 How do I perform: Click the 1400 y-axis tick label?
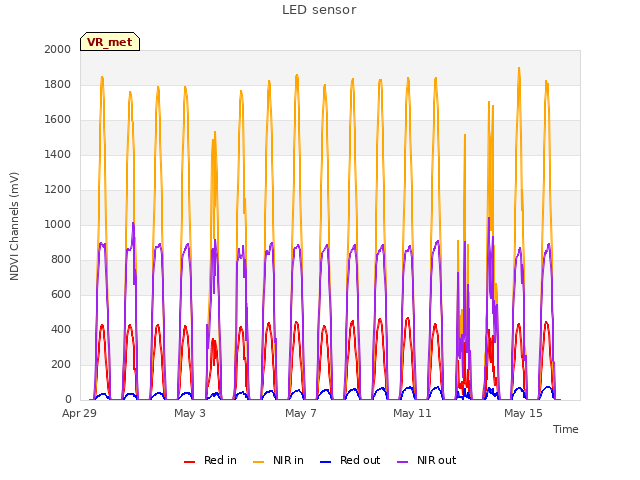point(58,154)
